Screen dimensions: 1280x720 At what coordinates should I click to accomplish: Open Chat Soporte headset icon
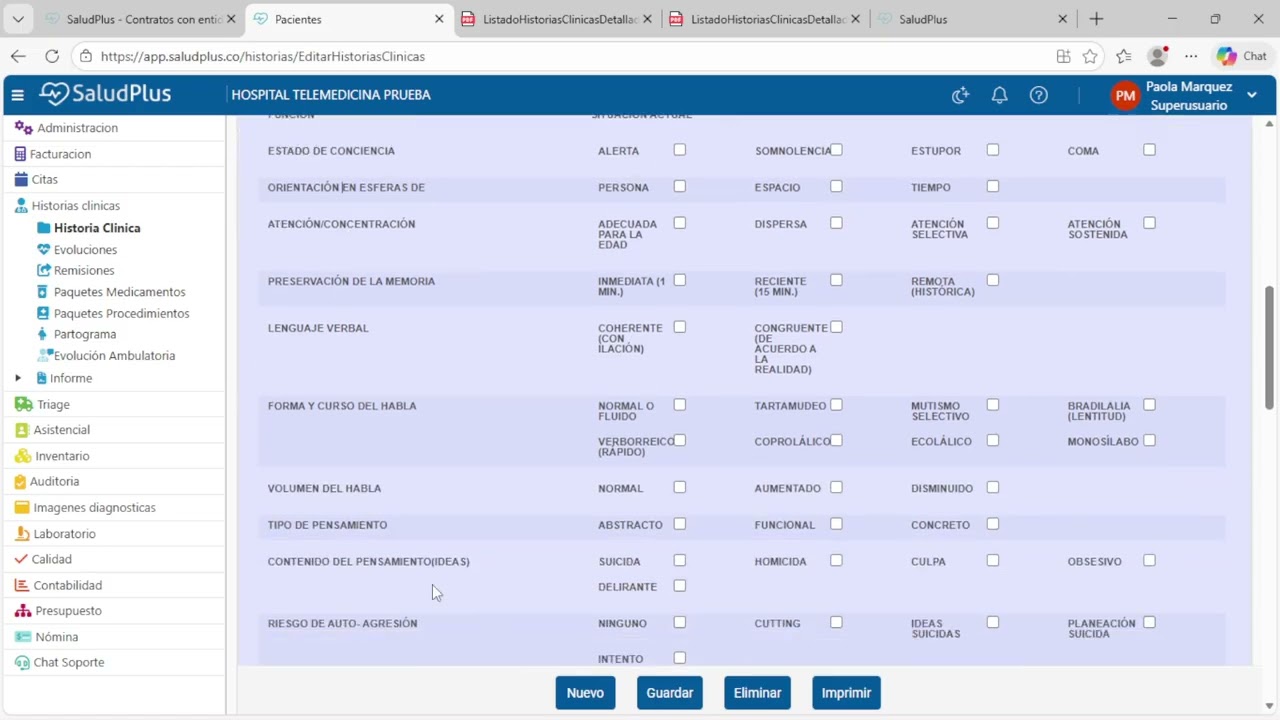(x=23, y=662)
